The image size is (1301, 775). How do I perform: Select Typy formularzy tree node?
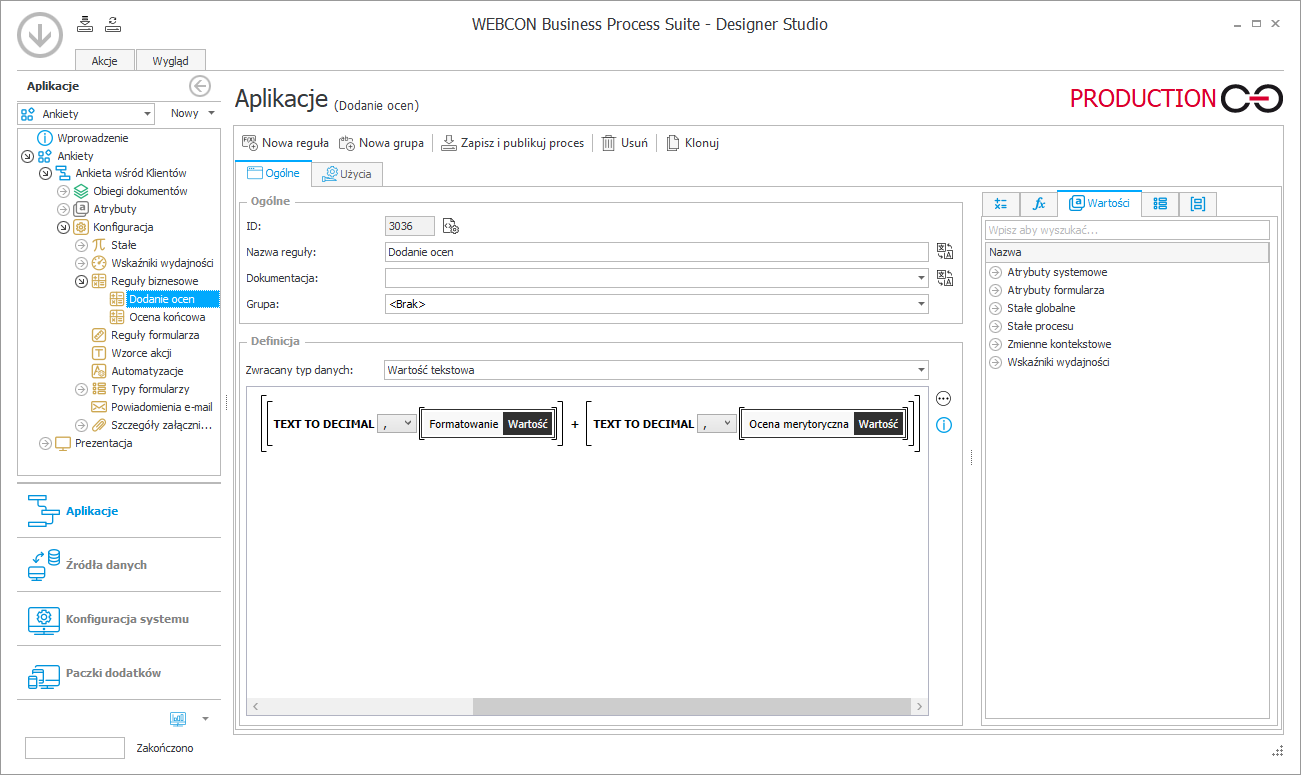click(x=150, y=389)
